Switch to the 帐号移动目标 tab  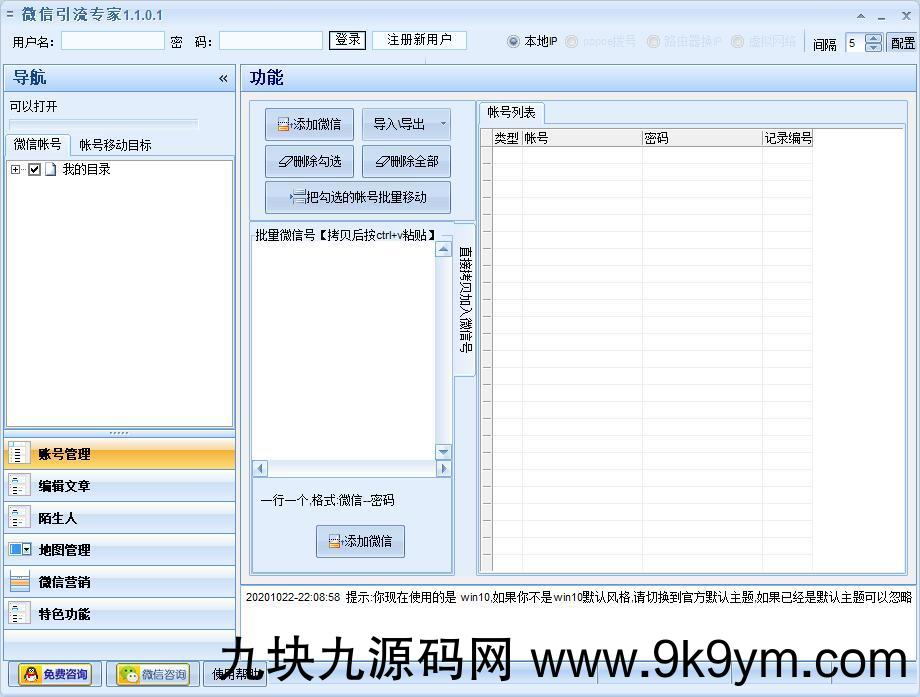tap(115, 145)
